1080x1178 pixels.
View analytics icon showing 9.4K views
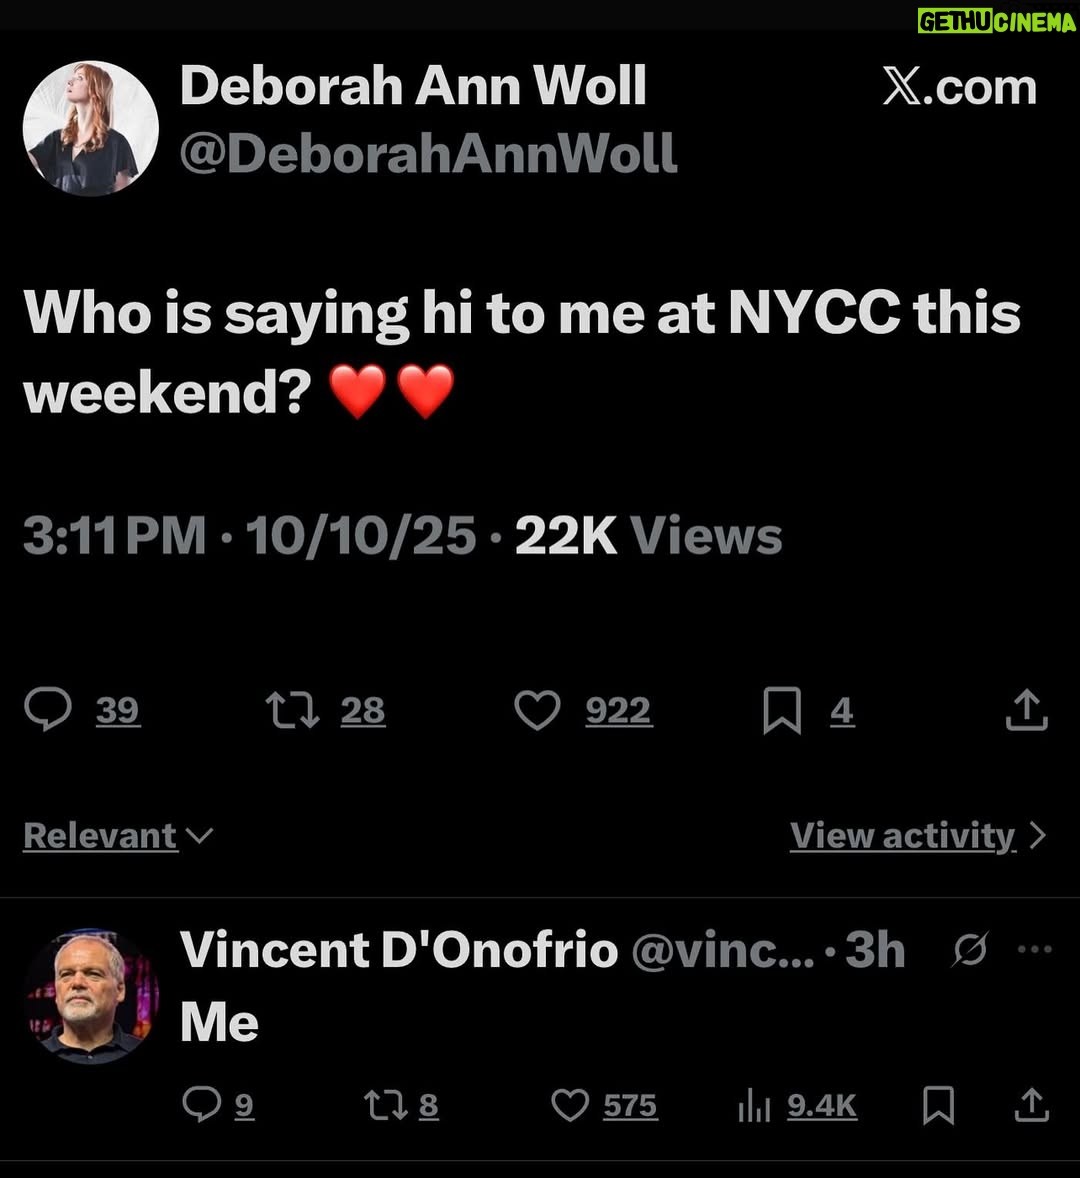[754, 1106]
